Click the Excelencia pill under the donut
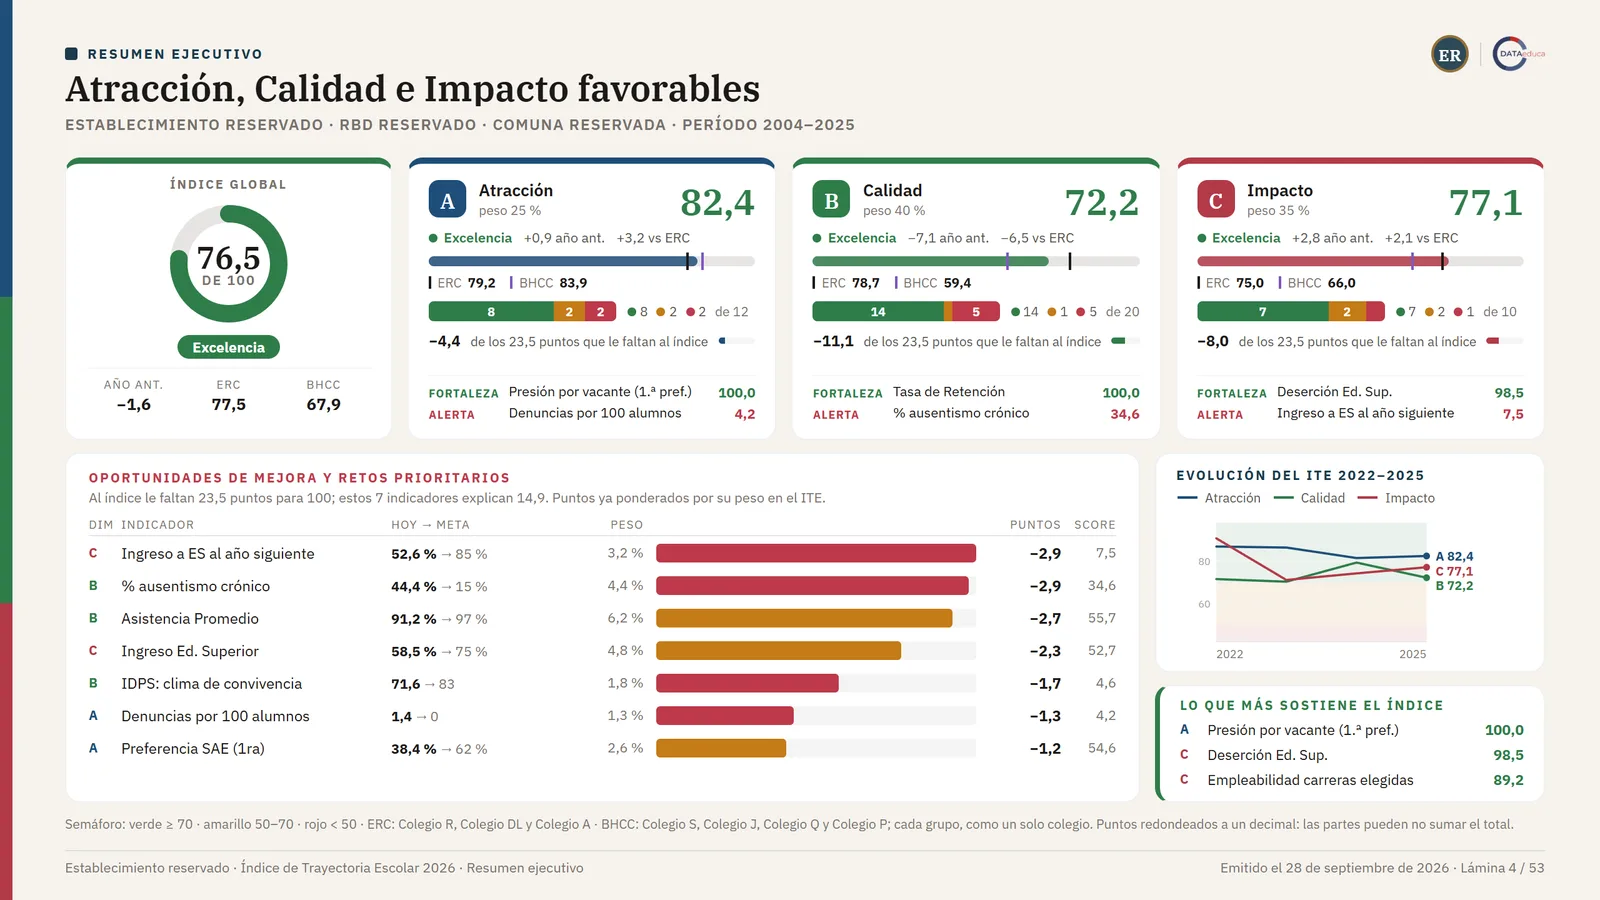Image resolution: width=1600 pixels, height=900 pixels. tap(228, 347)
